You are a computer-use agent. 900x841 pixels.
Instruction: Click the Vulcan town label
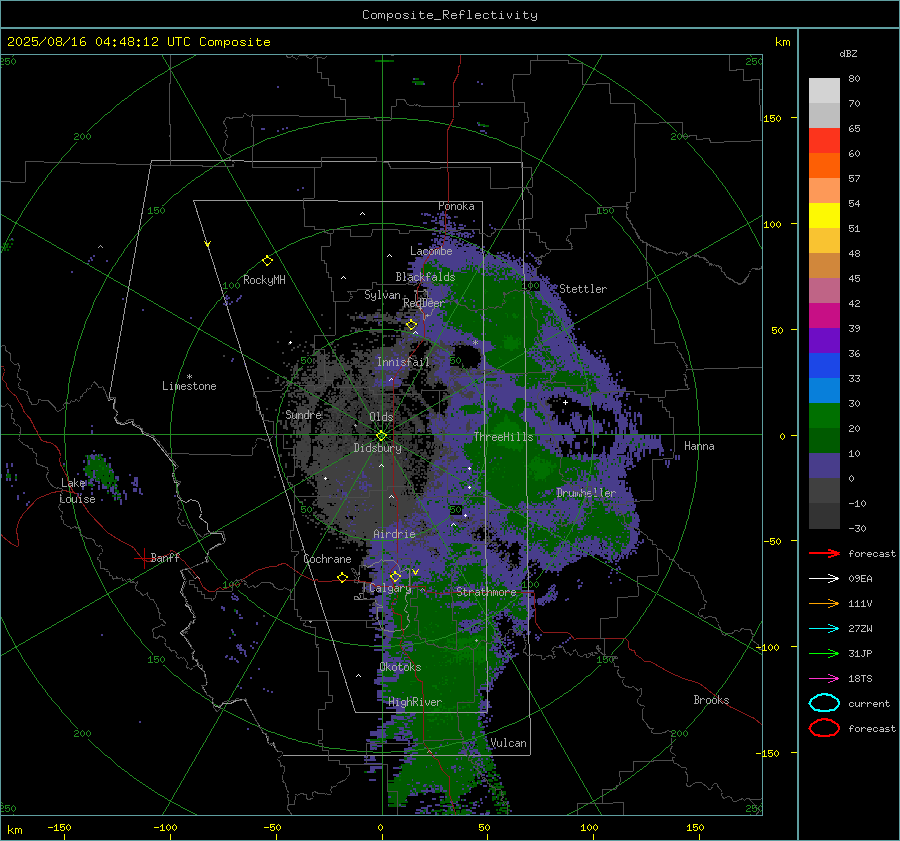508,743
